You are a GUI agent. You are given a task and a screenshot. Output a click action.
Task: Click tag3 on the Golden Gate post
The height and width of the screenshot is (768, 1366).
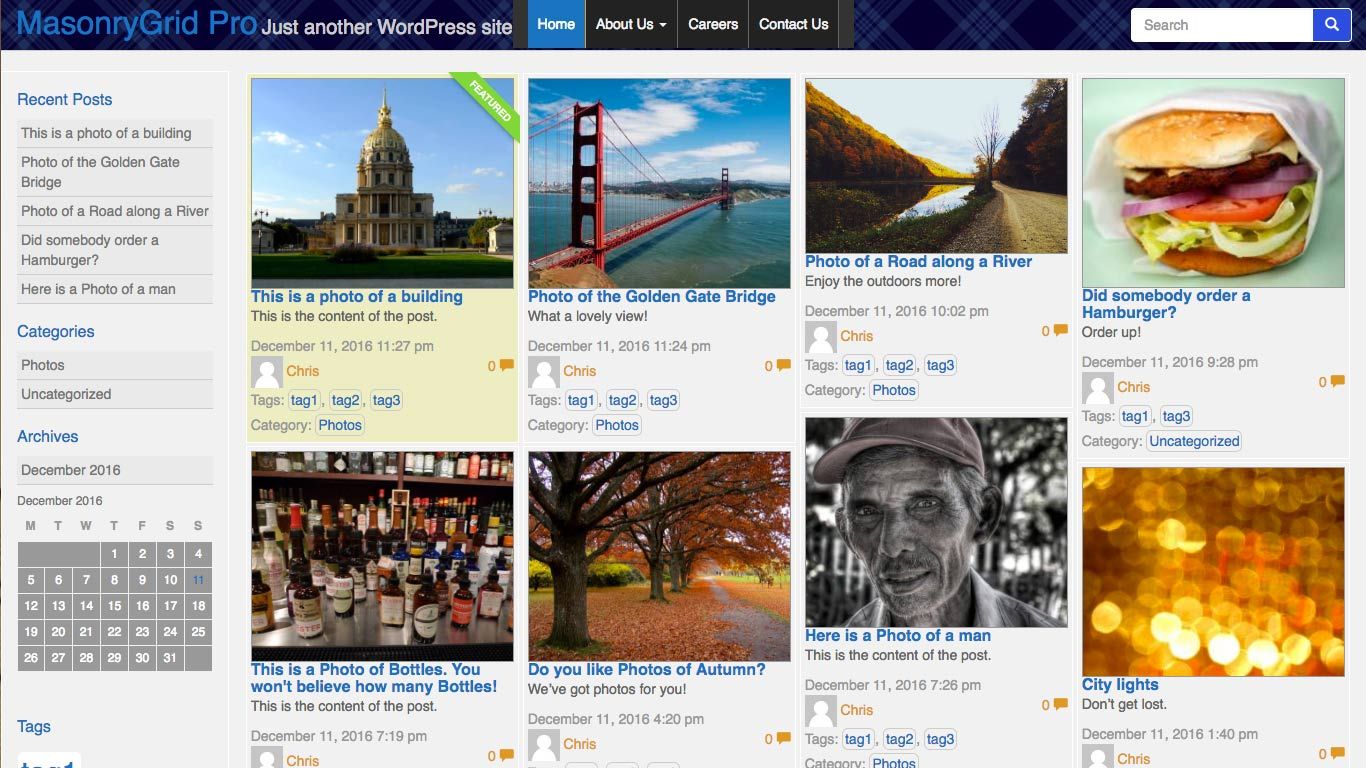pos(663,400)
